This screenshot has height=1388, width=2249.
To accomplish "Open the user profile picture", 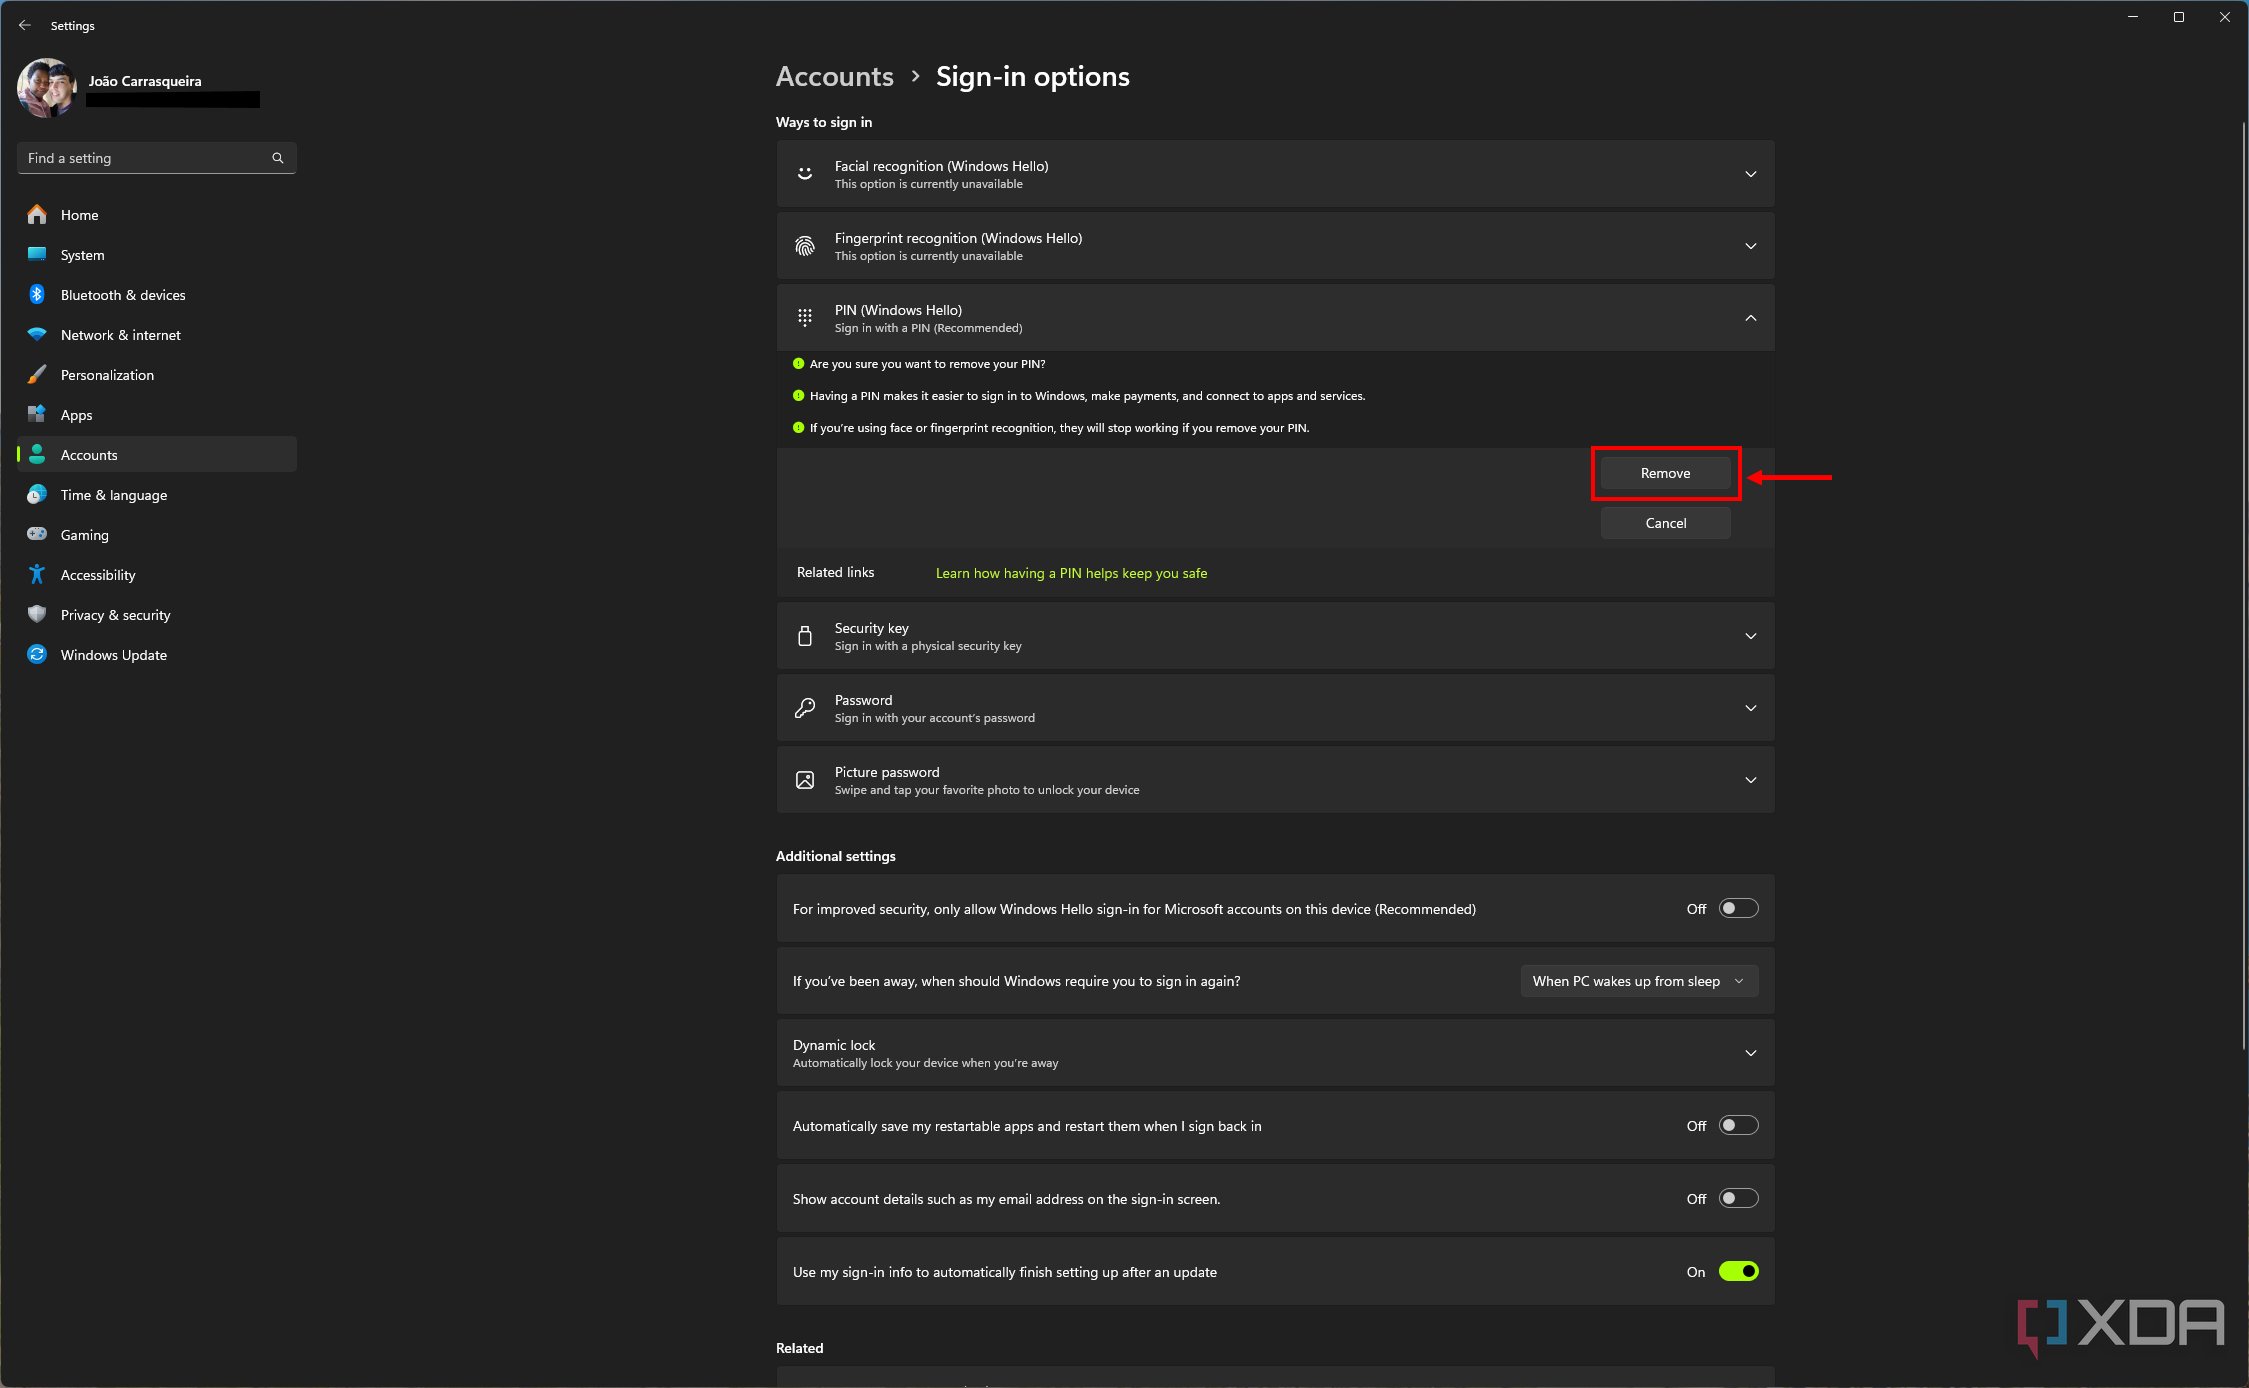I will point(47,88).
